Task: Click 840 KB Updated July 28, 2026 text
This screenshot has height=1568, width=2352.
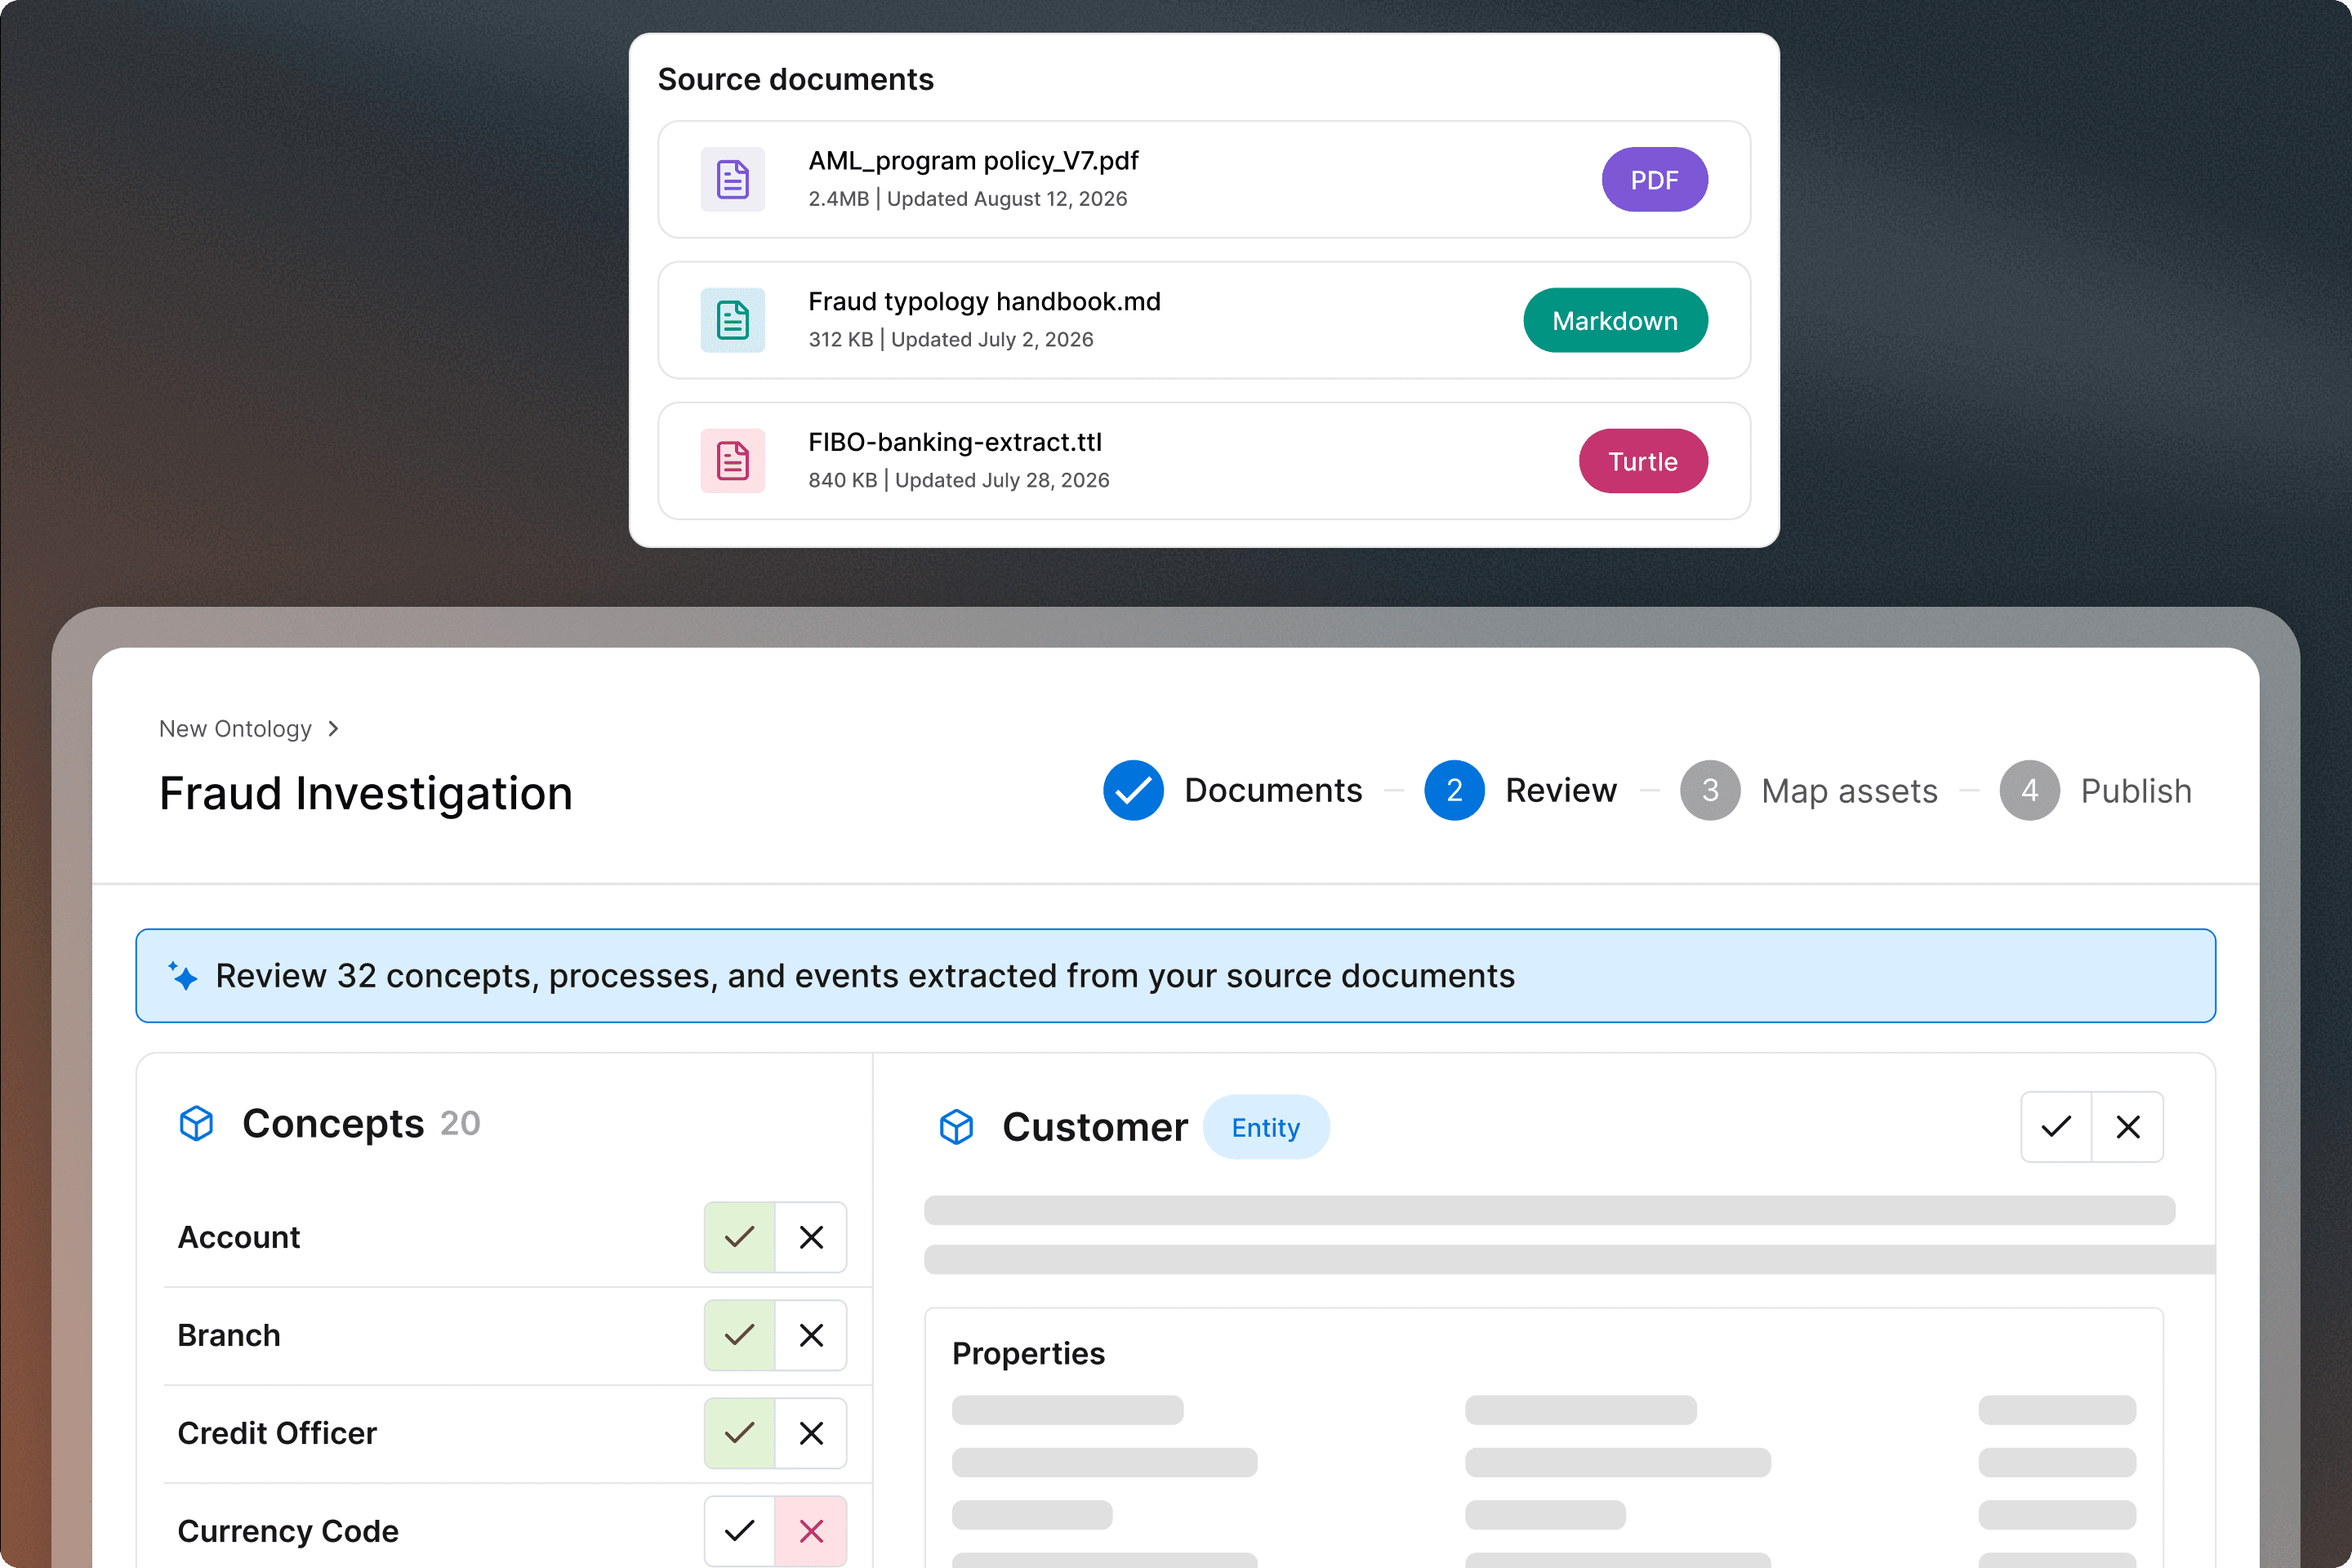Action: [959, 480]
